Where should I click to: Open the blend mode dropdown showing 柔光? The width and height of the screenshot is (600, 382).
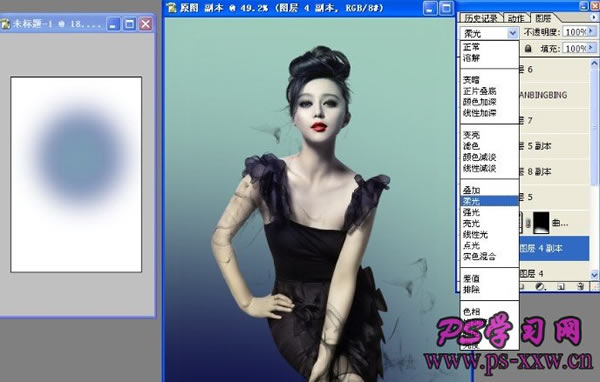click(x=489, y=33)
